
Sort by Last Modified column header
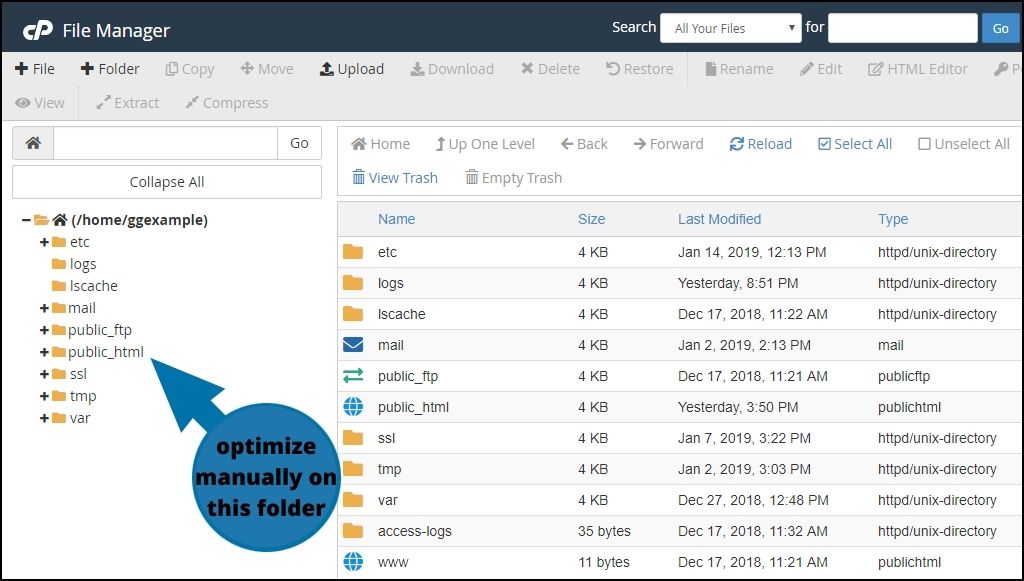pos(719,219)
